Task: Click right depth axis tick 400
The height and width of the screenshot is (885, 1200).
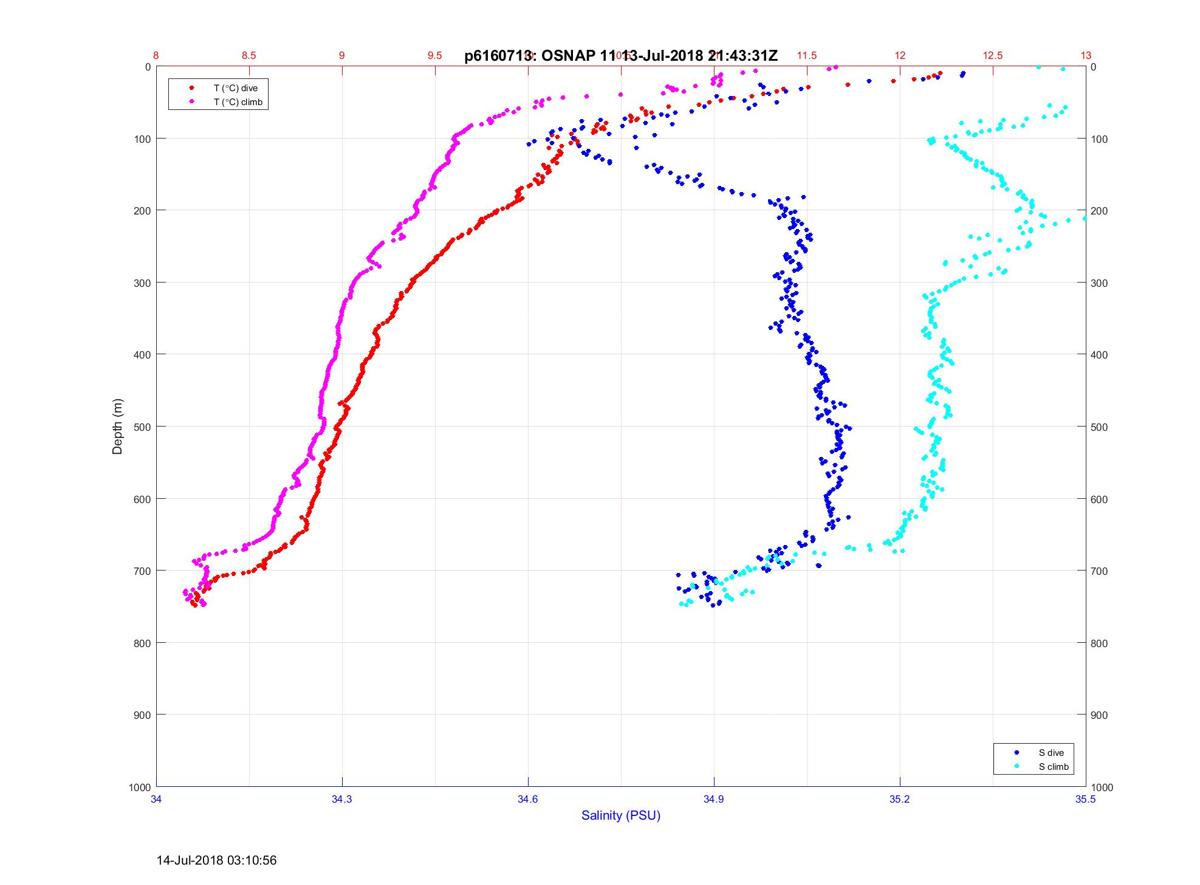Action: [1100, 355]
